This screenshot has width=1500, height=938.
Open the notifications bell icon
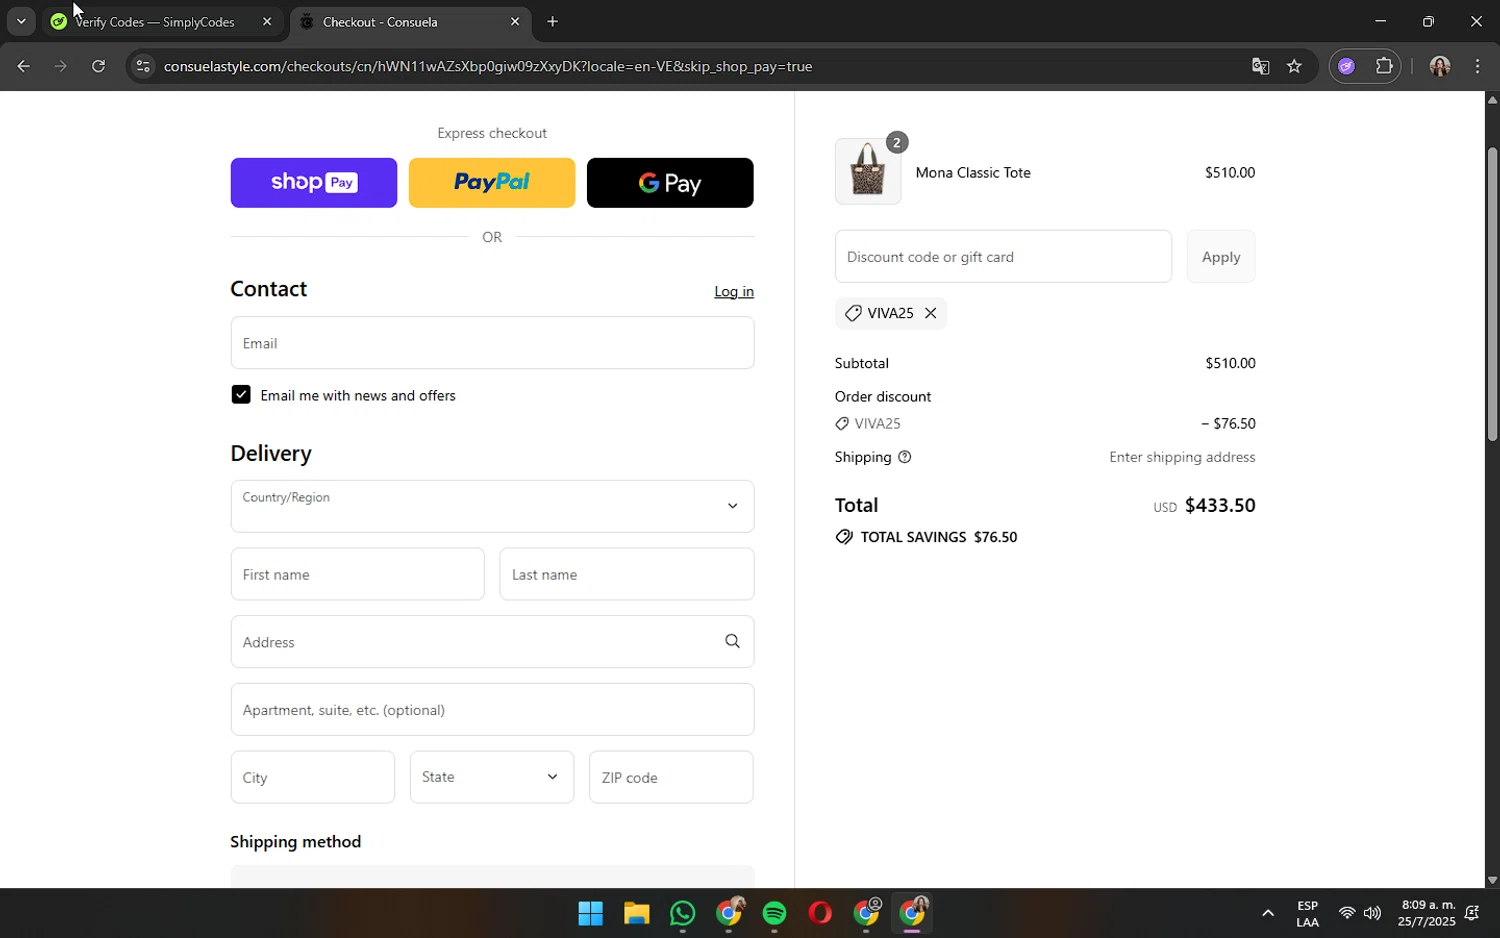pos(1472,913)
